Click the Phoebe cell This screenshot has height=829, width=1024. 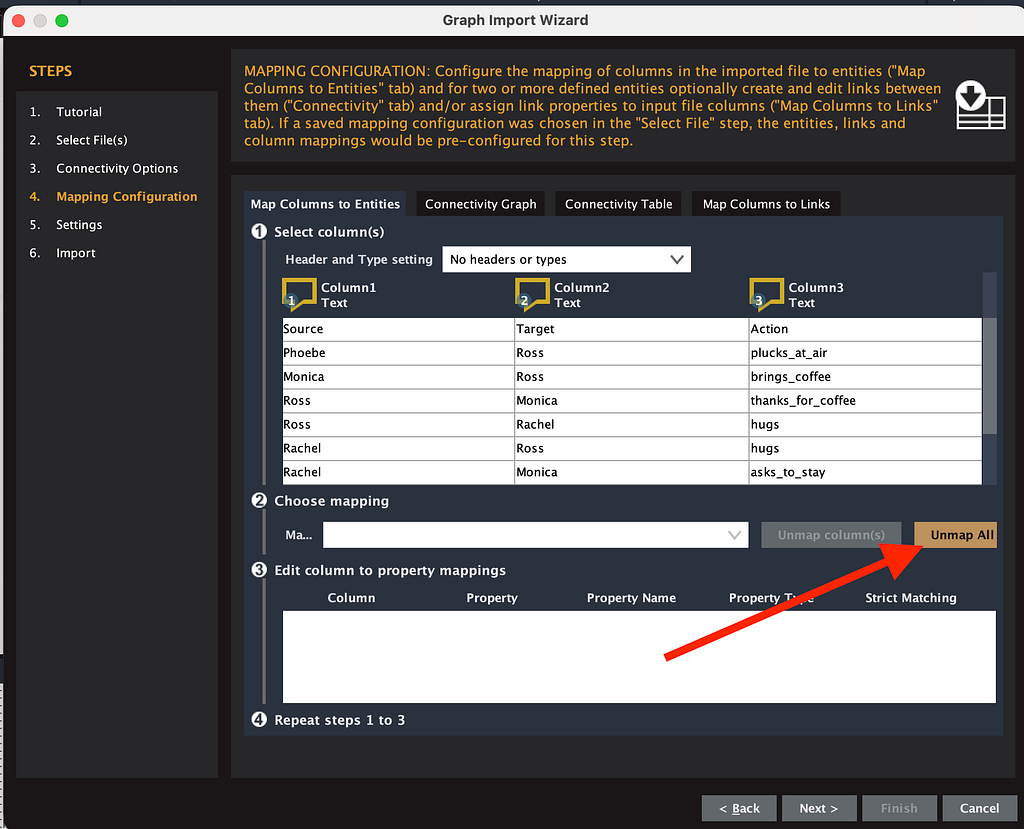(x=398, y=353)
